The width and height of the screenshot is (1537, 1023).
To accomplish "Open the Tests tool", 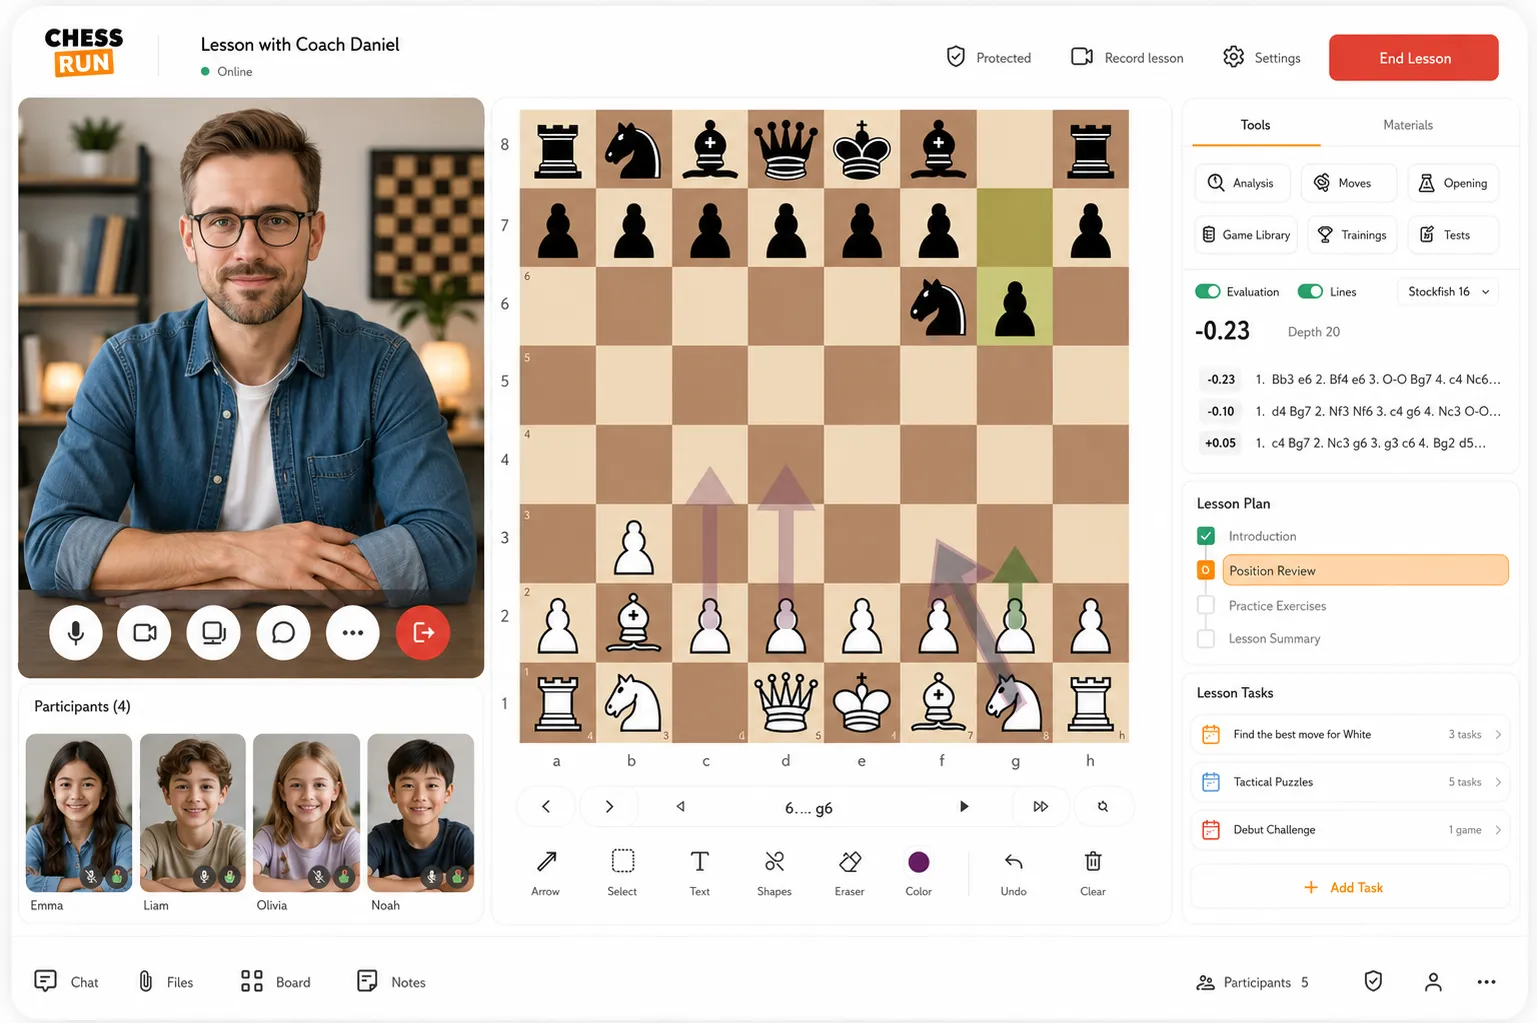I will (1453, 235).
